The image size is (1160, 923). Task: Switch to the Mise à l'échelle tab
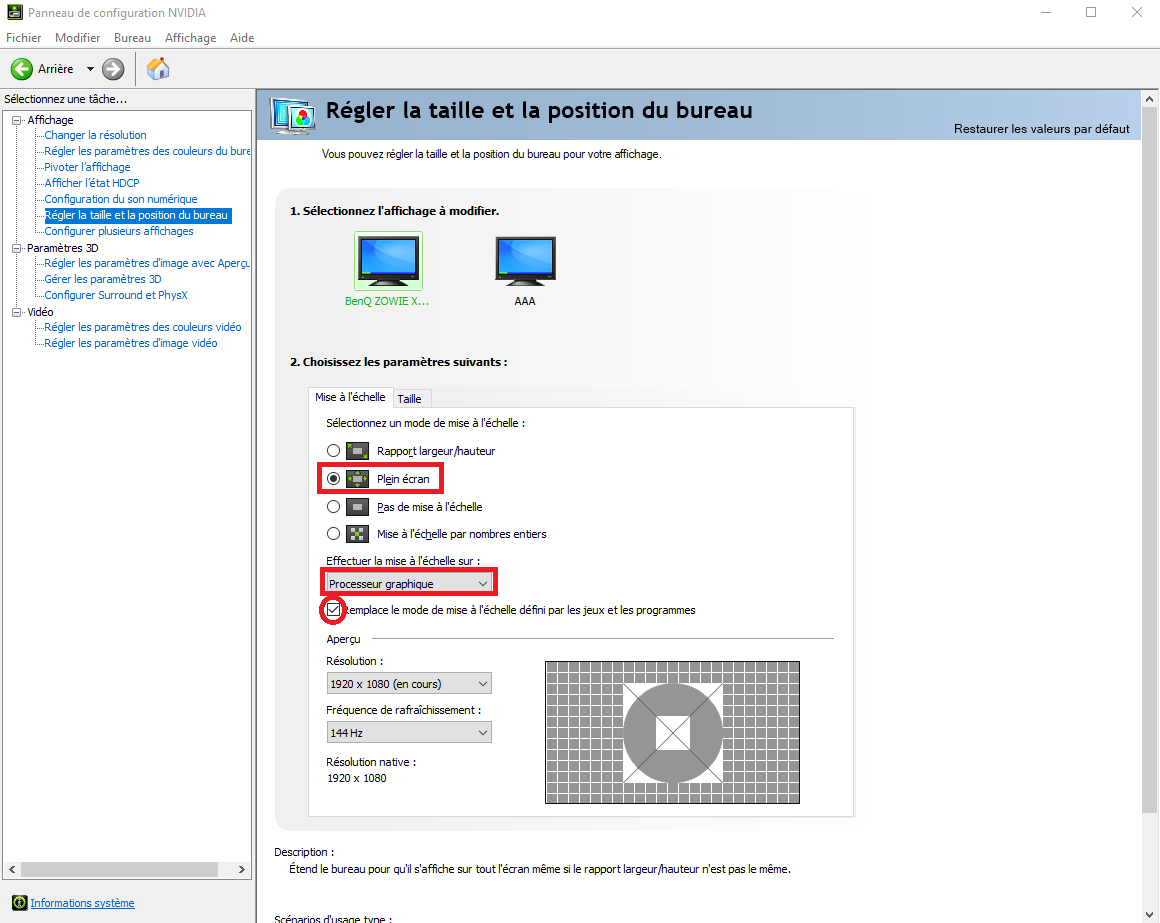tap(350, 397)
